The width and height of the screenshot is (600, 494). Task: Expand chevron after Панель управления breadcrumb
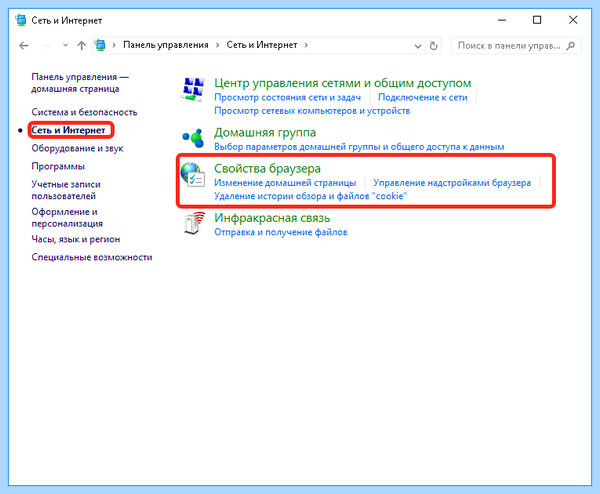pyautogui.click(x=217, y=45)
